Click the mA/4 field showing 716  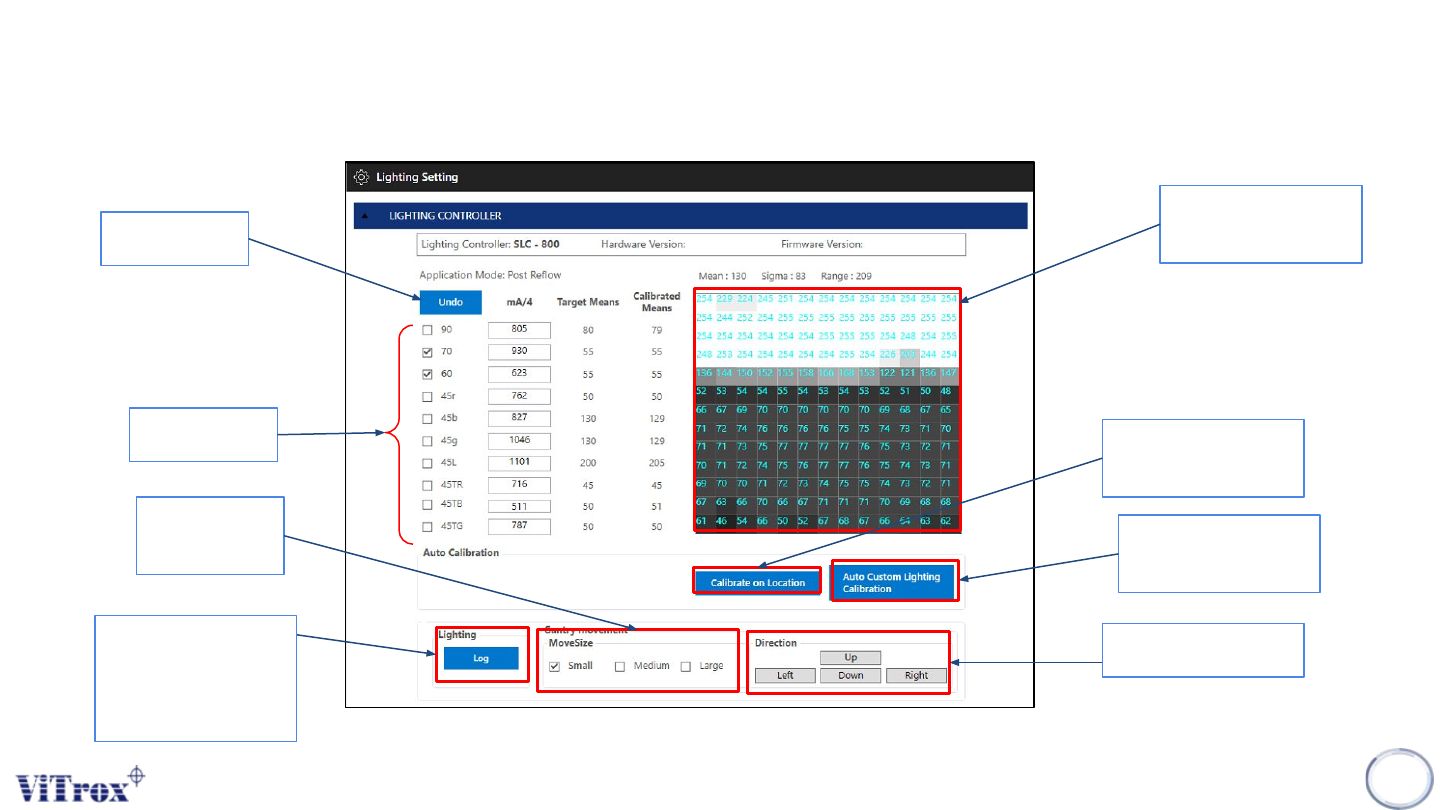tap(520, 484)
